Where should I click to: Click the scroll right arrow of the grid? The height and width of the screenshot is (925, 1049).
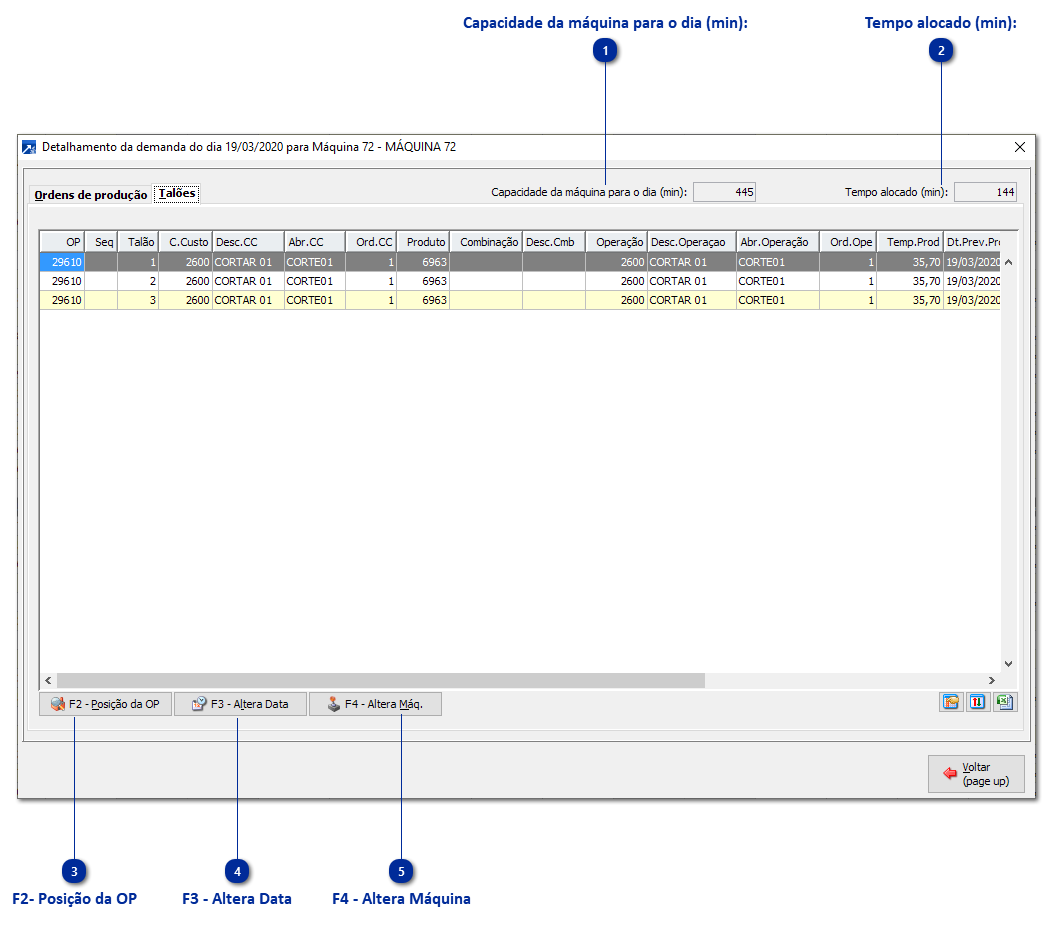pos(991,680)
